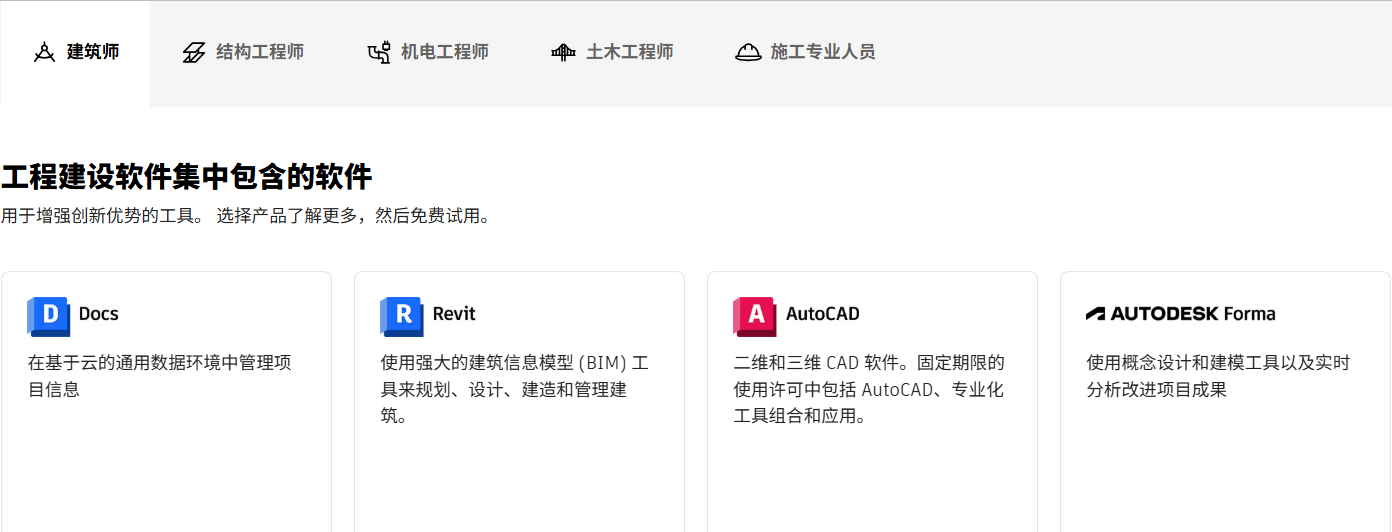1392x532 pixels.
Task: Click the Autodesk Forma logo
Action: (1180, 314)
